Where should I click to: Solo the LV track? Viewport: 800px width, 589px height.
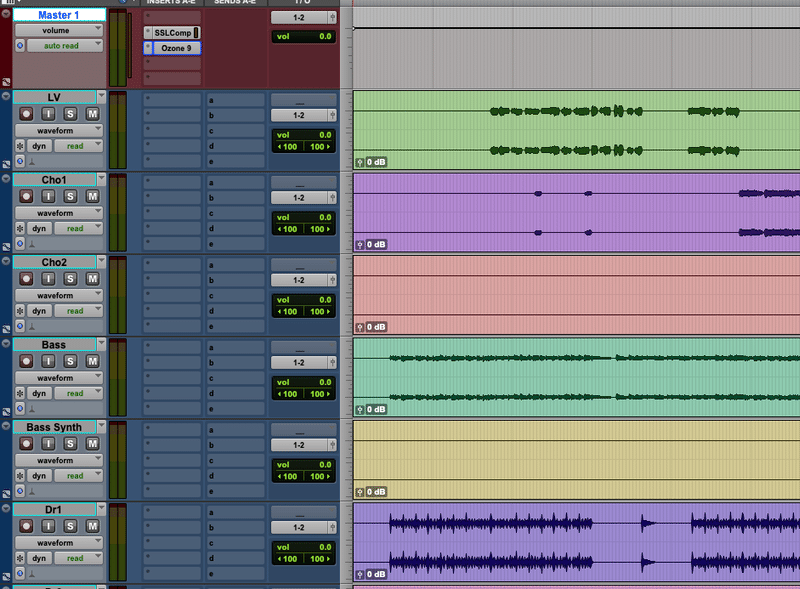(x=70, y=114)
